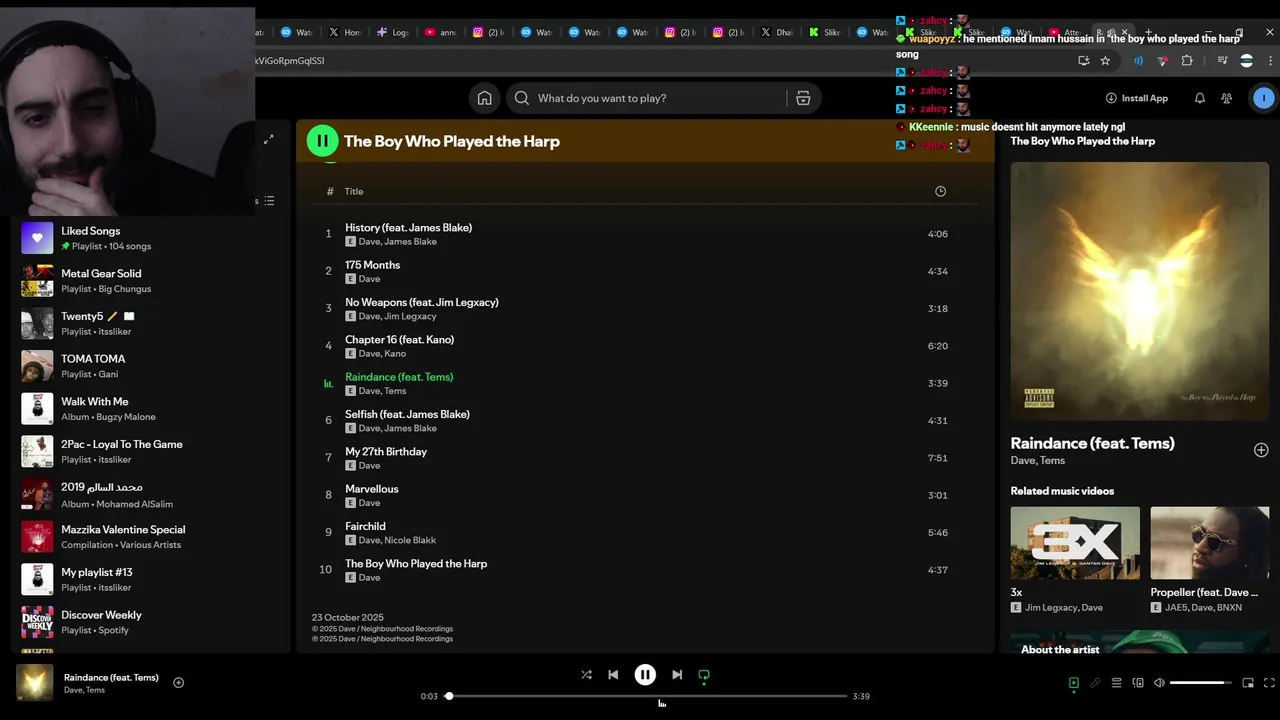Open the notifications bell
Screen dimensions: 1280x720
coord(1199,98)
